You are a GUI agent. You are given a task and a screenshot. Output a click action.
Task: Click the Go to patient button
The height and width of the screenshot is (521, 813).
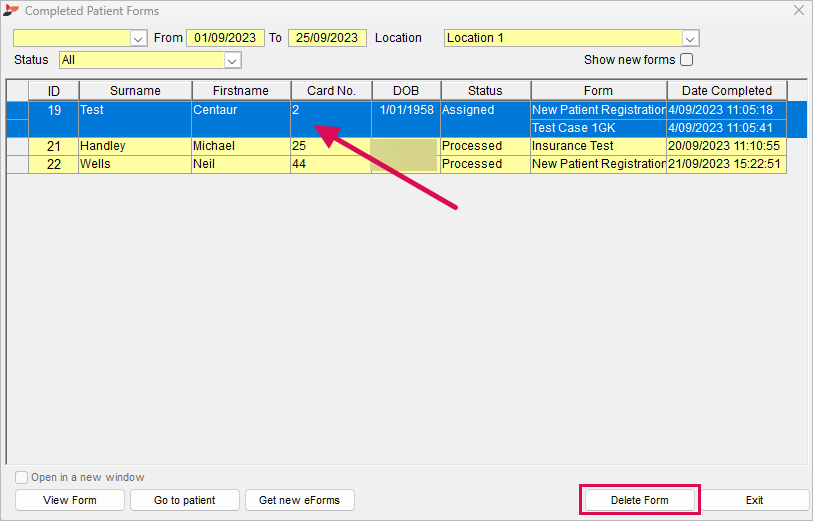pyautogui.click(x=185, y=500)
